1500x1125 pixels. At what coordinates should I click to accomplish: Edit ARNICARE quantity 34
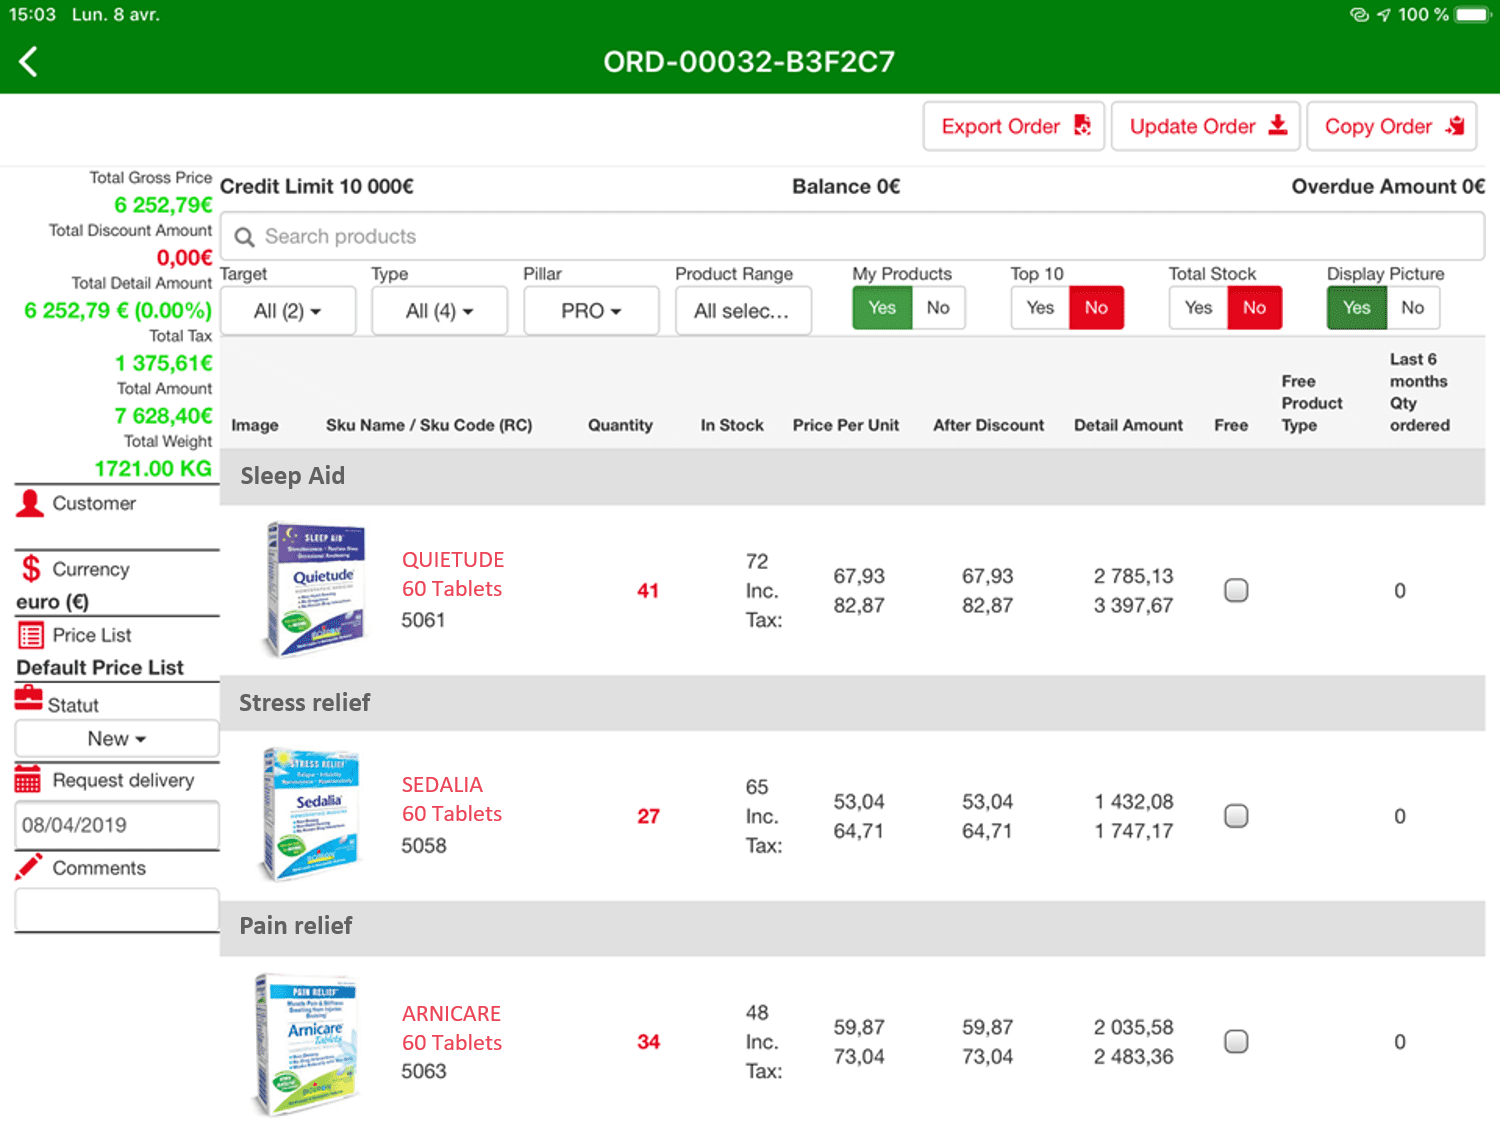648,1042
